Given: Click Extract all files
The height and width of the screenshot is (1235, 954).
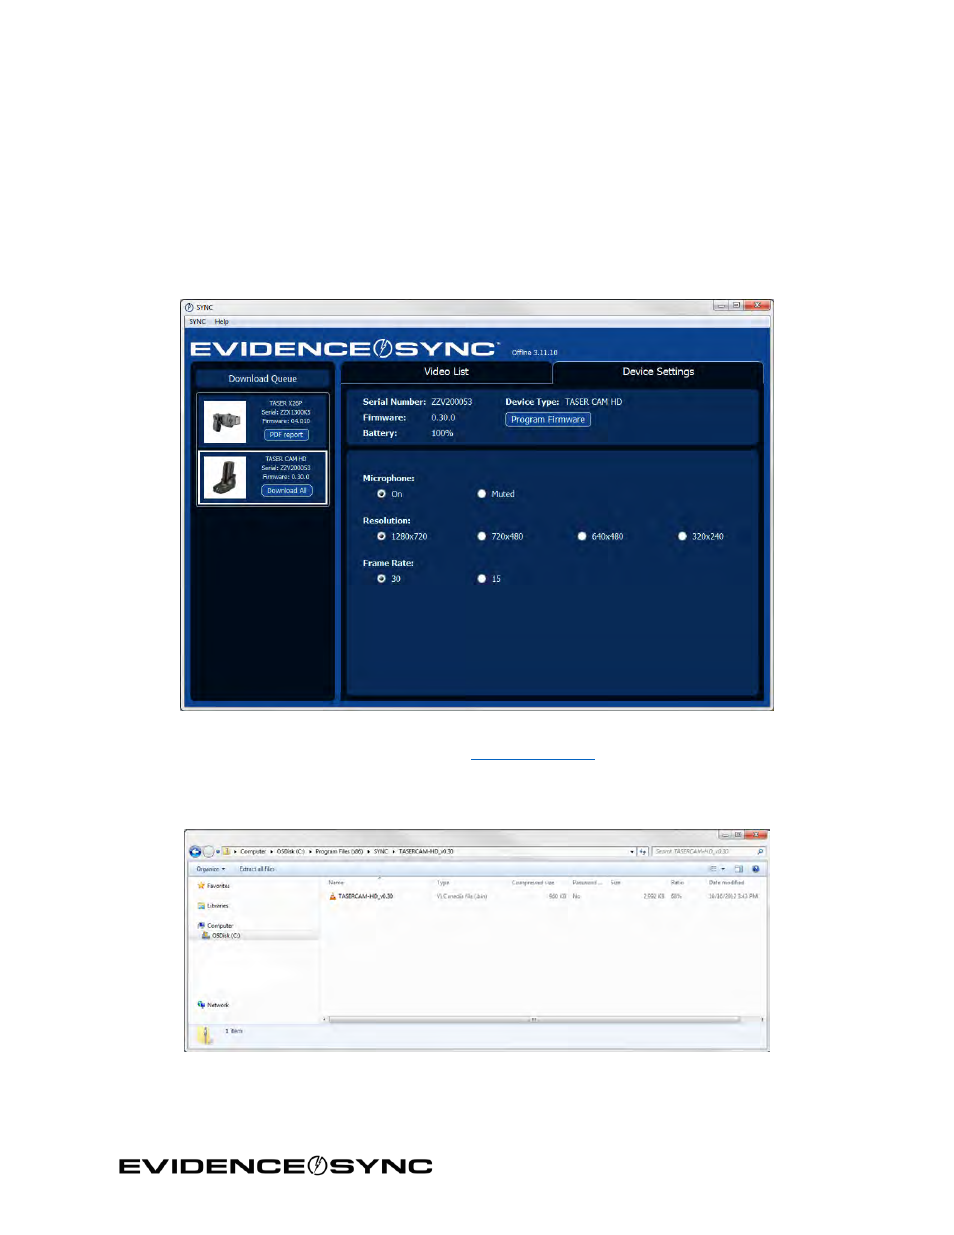Looking at the screenshot, I should pyautogui.click(x=257, y=869).
